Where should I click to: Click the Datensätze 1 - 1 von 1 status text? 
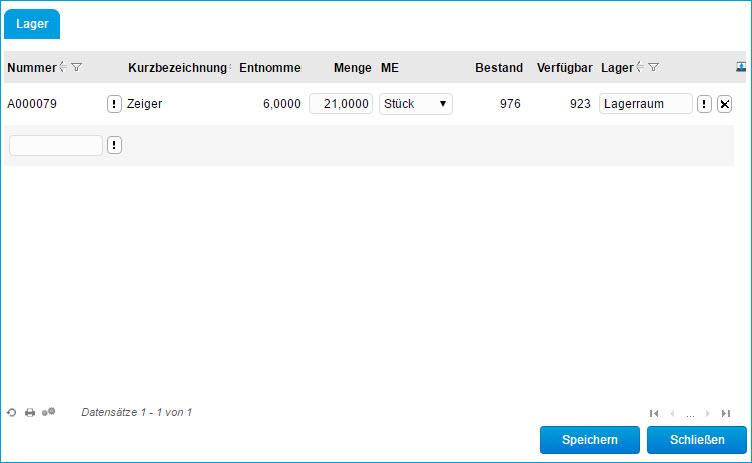[137, 412]
